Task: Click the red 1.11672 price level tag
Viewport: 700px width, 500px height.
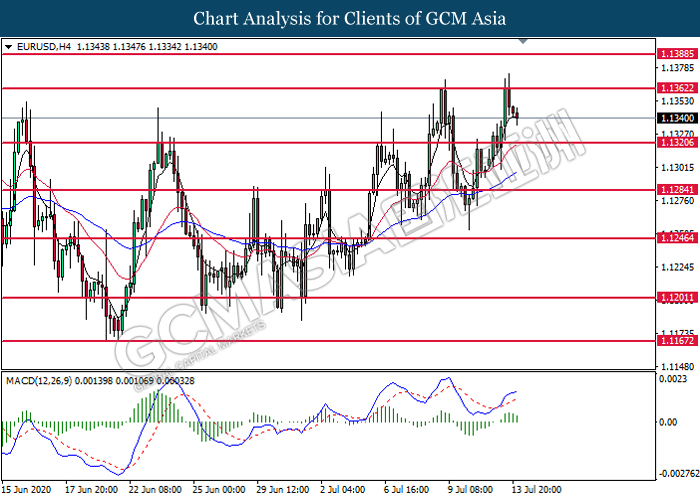Action: (677, 341)
